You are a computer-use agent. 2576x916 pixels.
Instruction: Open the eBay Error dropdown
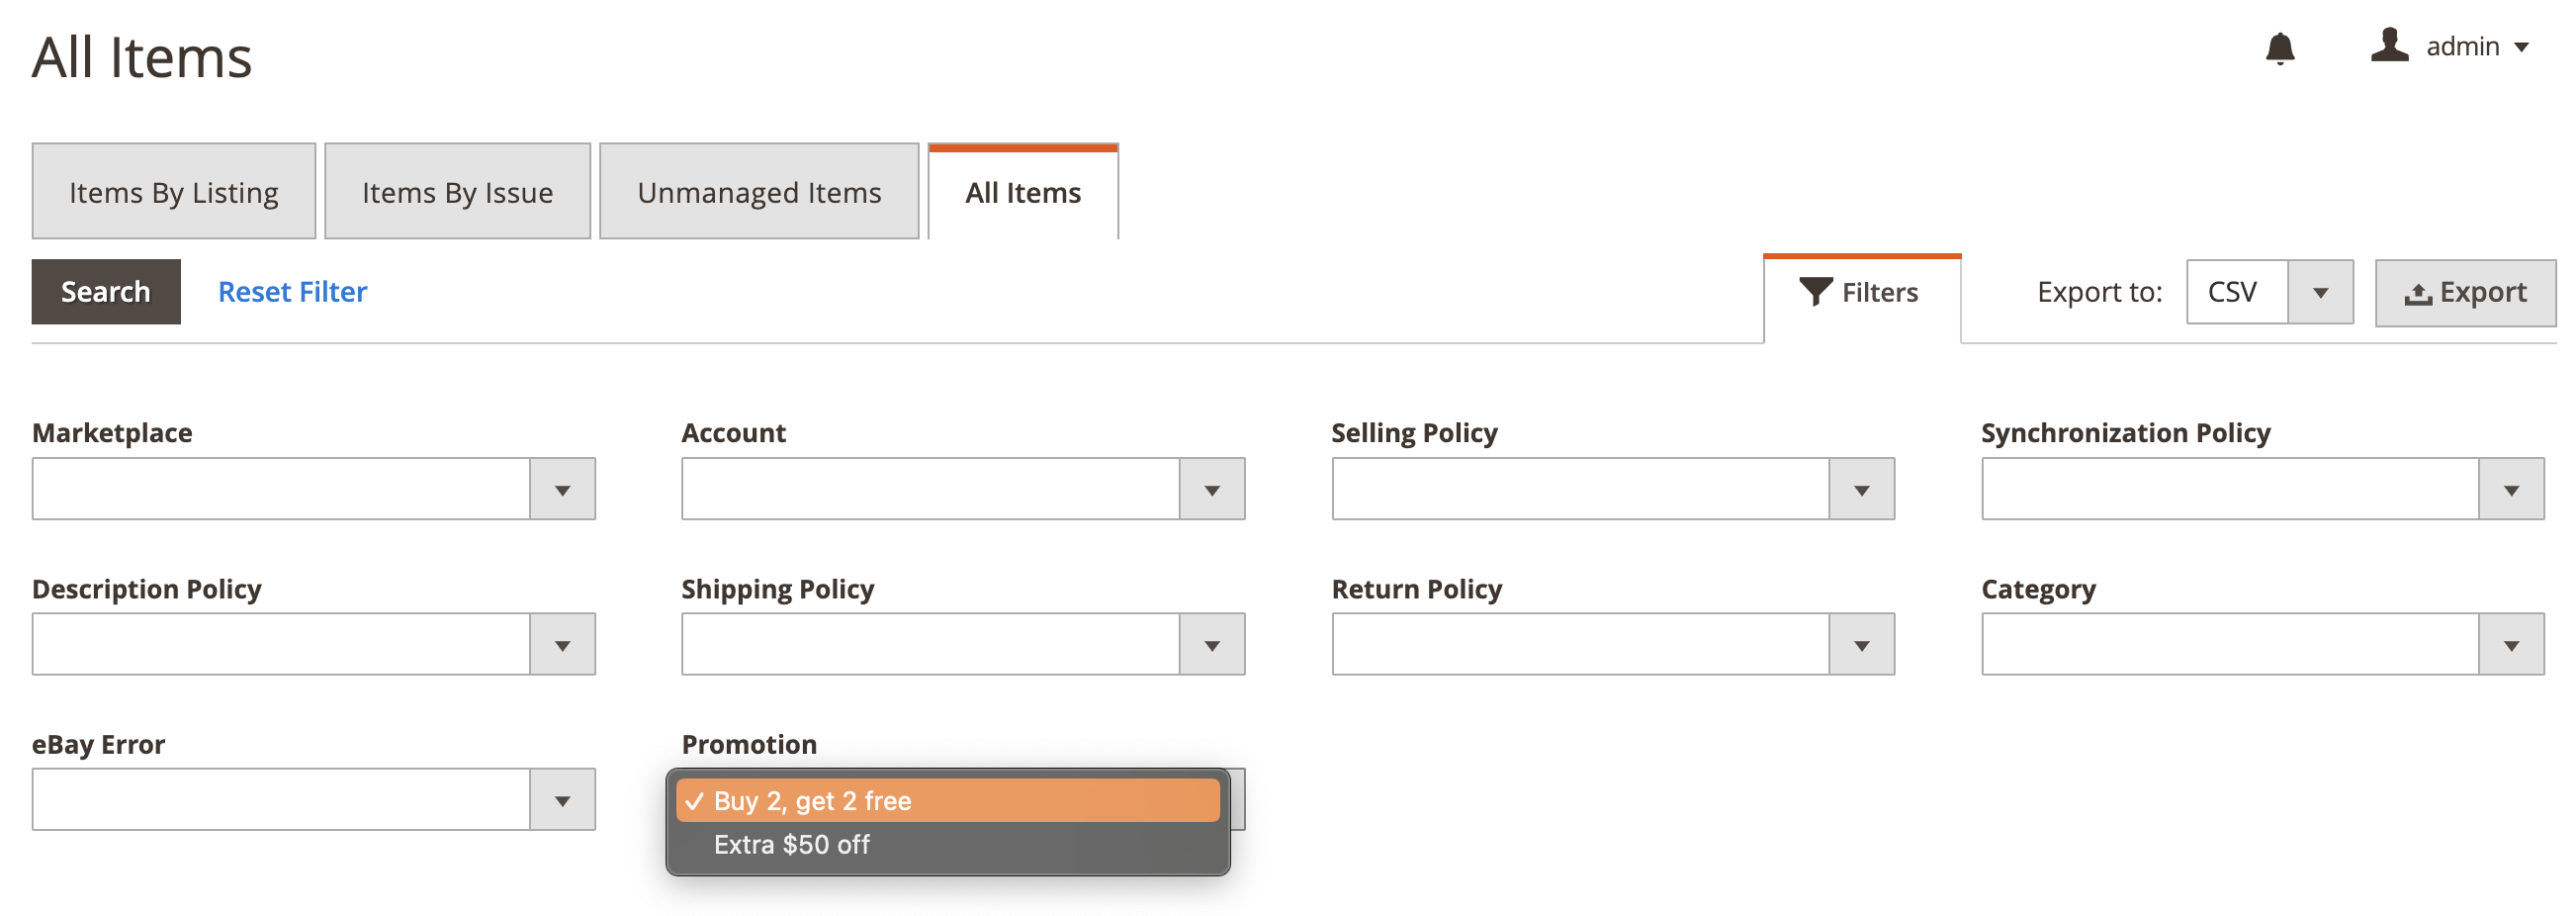(x=562, y=801)
